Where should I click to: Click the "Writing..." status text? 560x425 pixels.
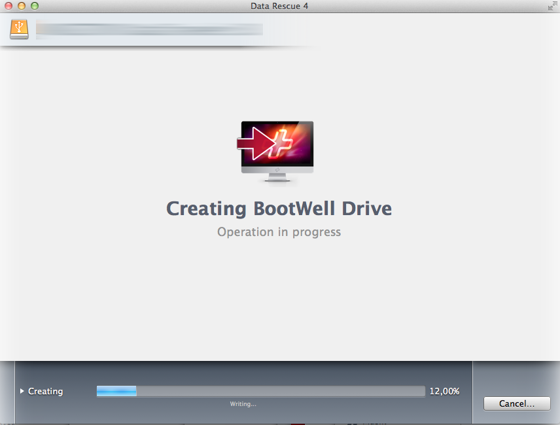click(x=243, y=404)
